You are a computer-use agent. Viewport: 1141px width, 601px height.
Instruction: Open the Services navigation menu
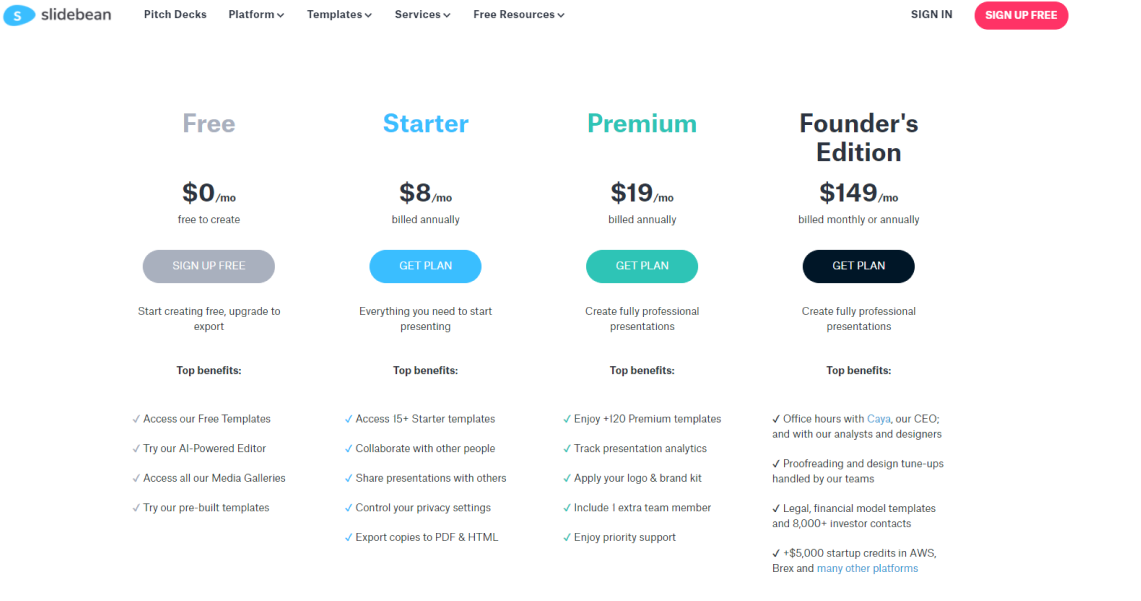(421, 15)
